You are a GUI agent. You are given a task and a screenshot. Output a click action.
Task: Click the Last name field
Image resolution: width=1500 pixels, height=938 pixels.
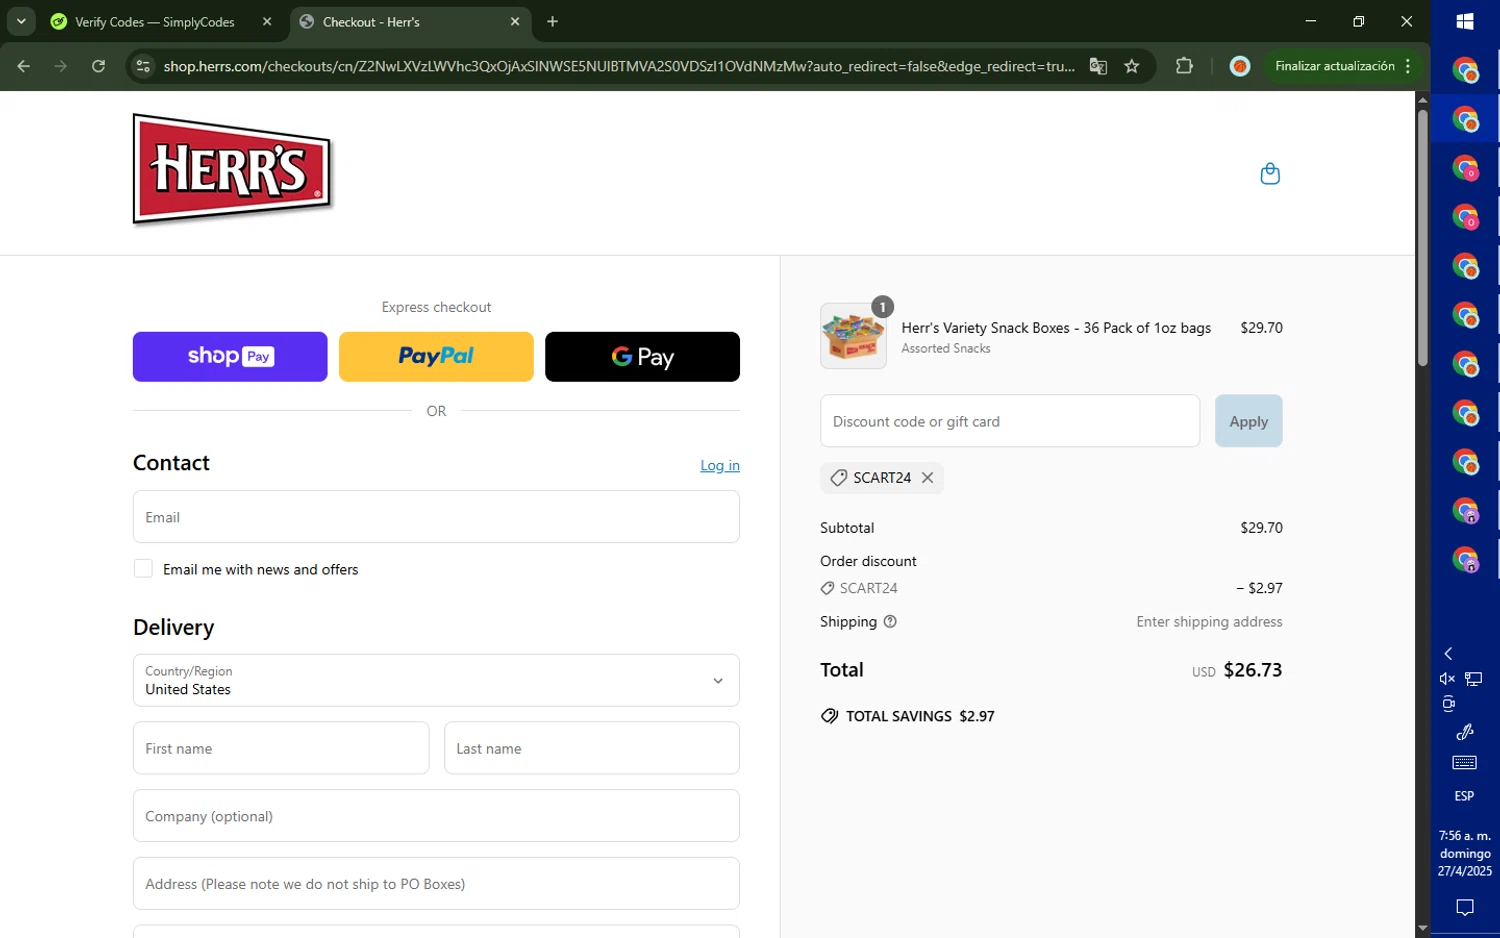coord(592,748)
